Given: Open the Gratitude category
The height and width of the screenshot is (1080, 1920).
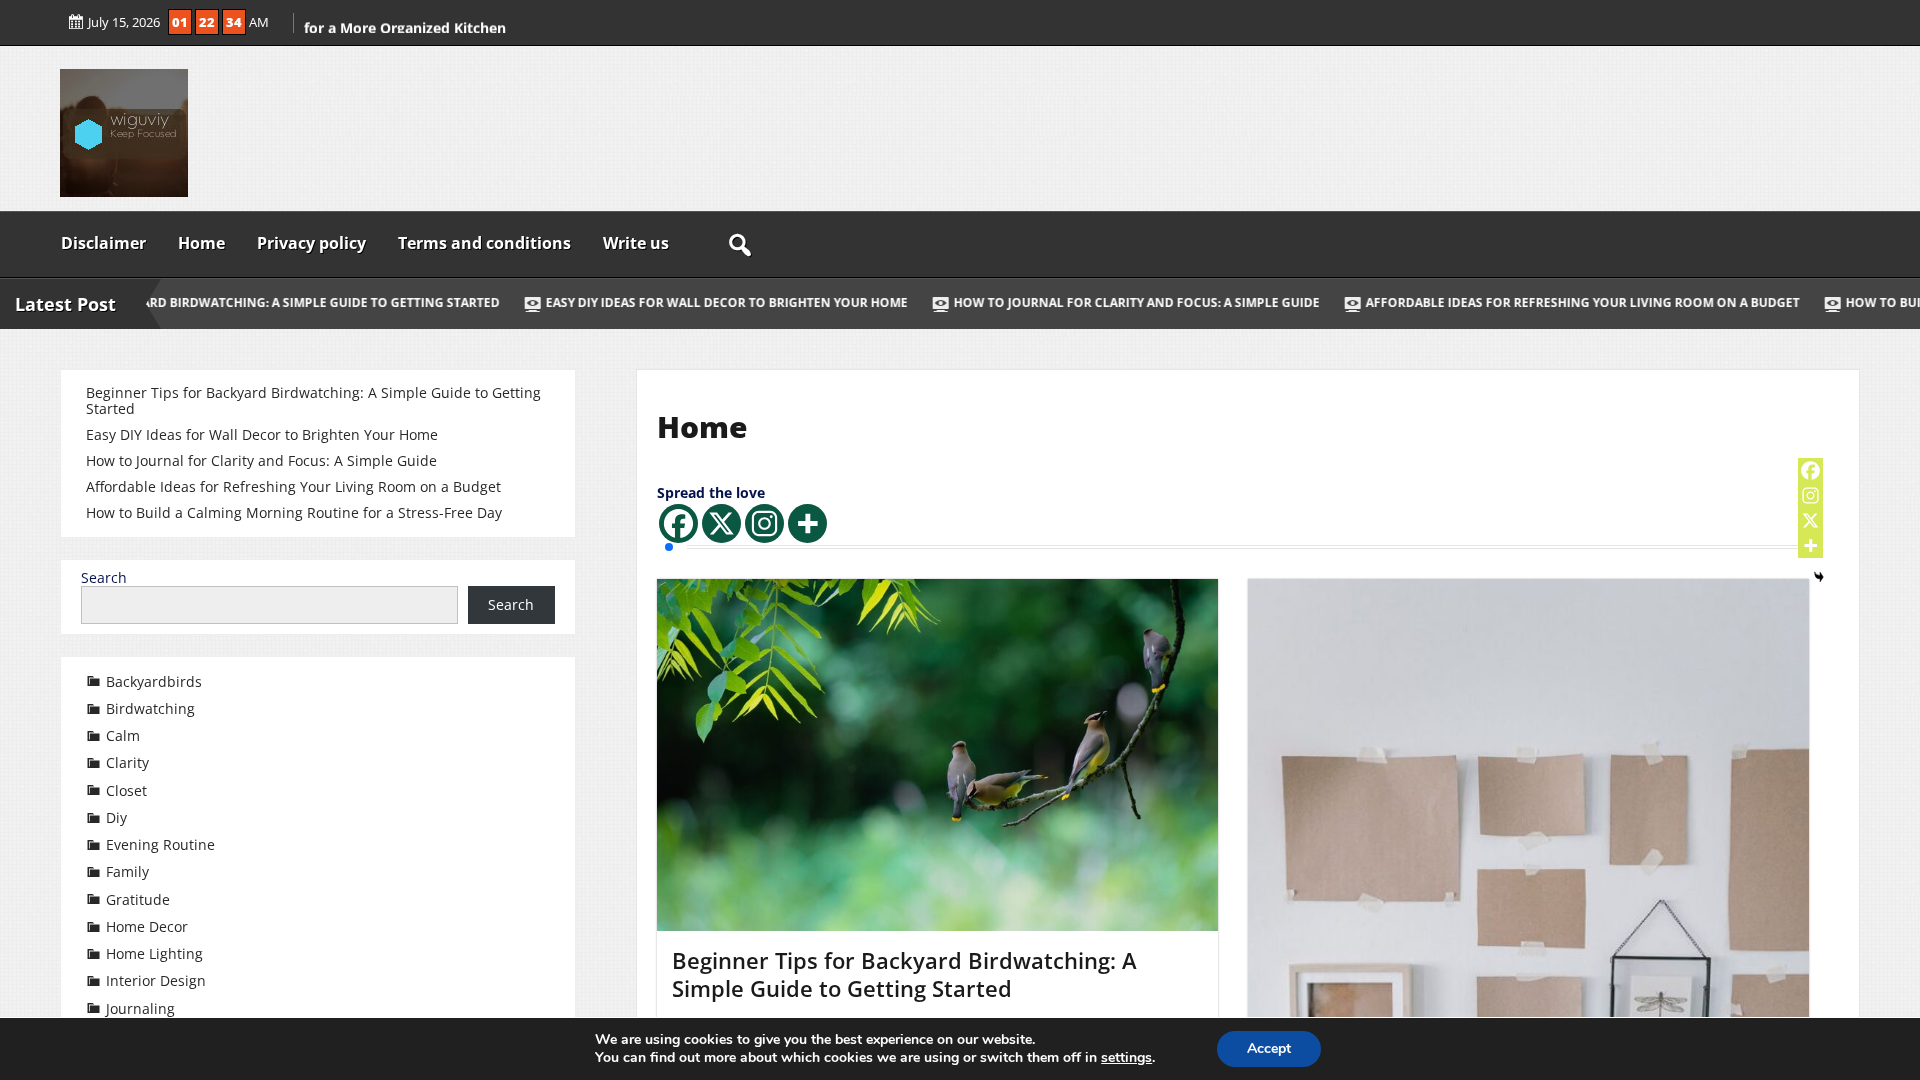Looking at the screenshot, I should pyautogui.click(x=138, y=900).
